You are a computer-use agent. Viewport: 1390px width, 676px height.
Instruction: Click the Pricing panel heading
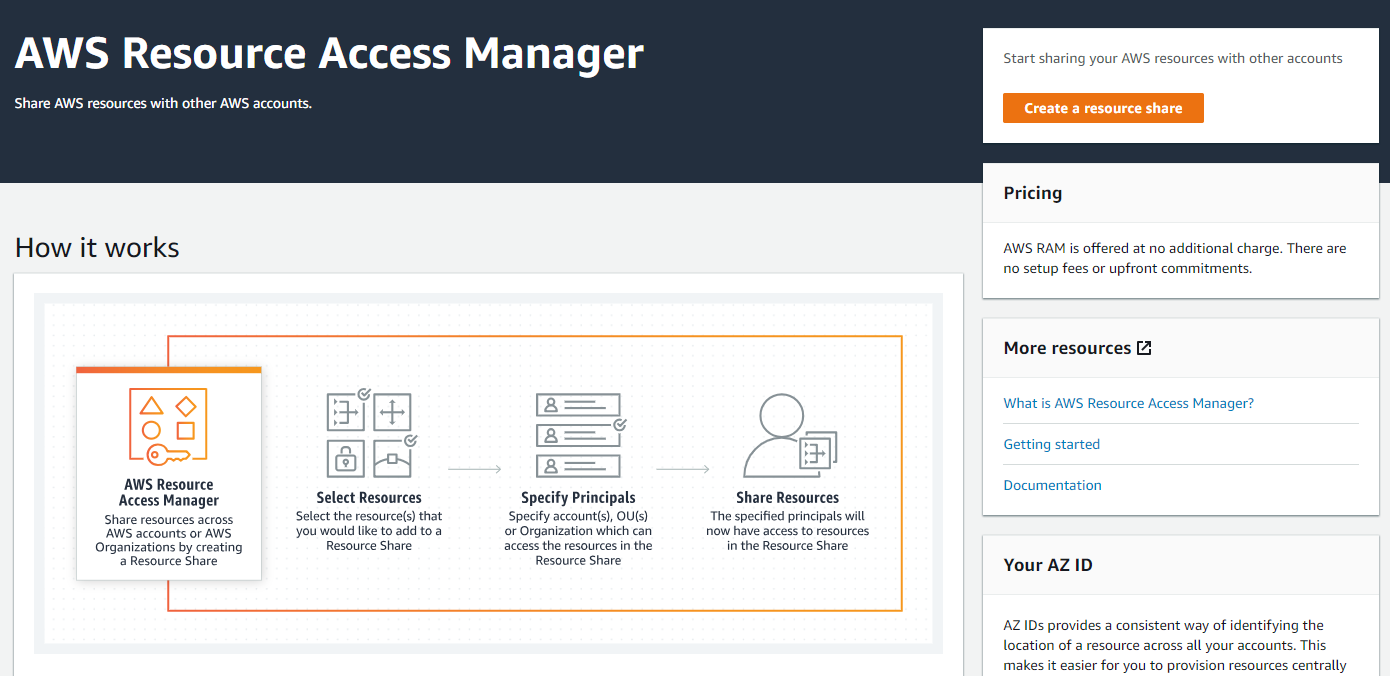1033,193
